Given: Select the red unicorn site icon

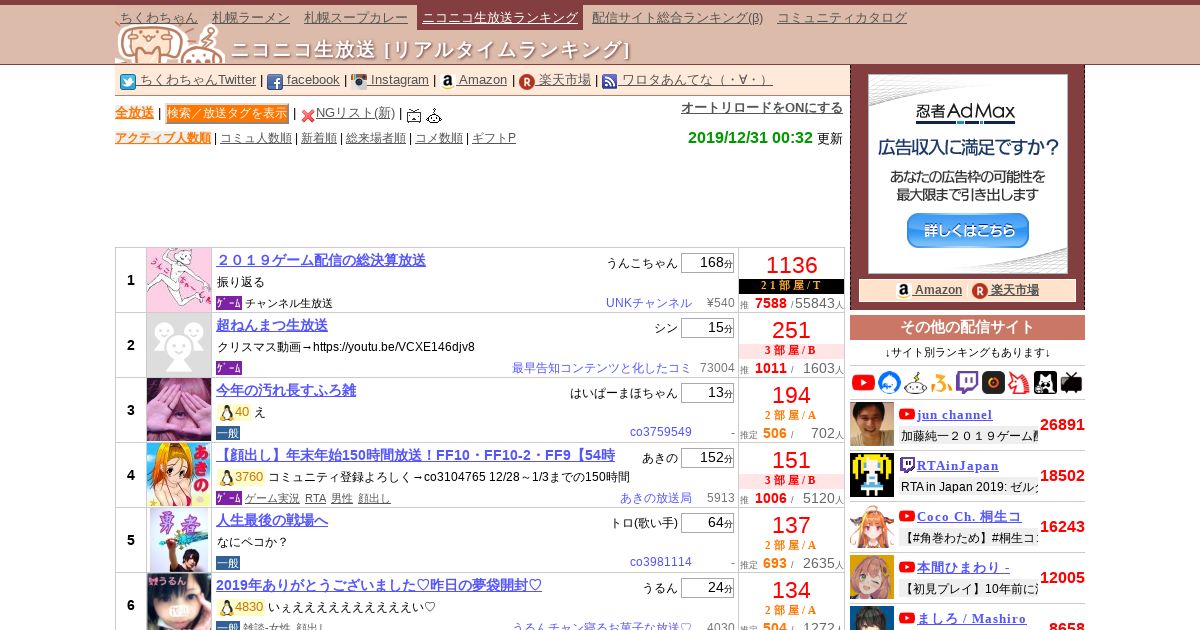Looking at the screenshot, I should [1019, 382].
